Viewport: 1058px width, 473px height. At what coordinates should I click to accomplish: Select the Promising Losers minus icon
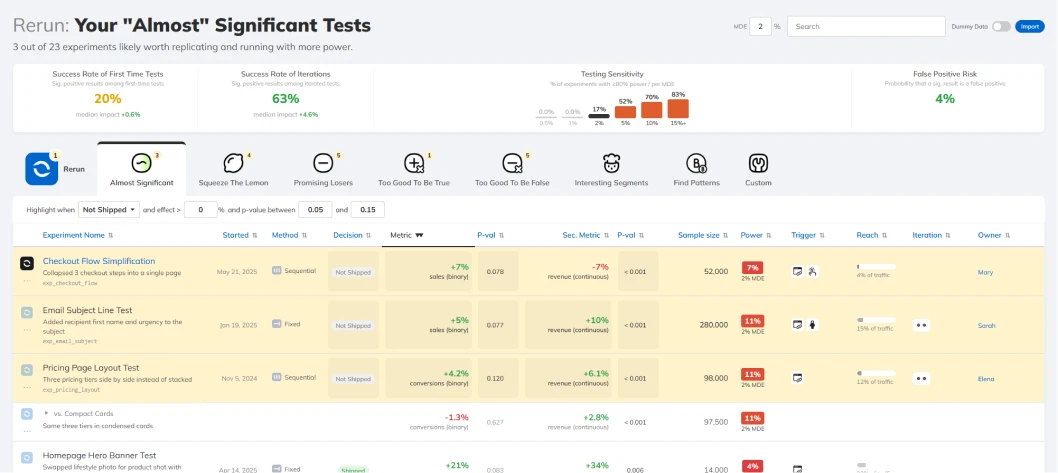click(323, 163)
